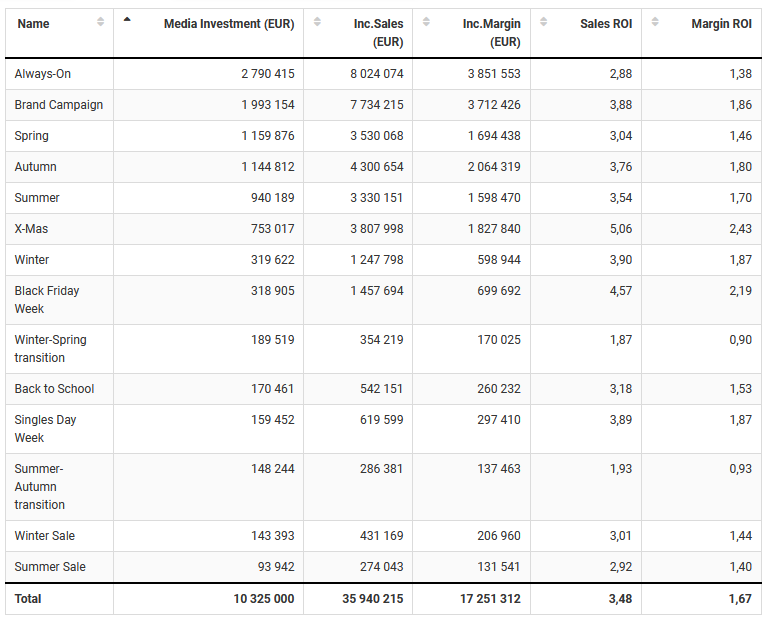Image resolution: width=770 pixels, height=617 pixels.
Task: Select the Always-On row name
Action: pos(43,74)
